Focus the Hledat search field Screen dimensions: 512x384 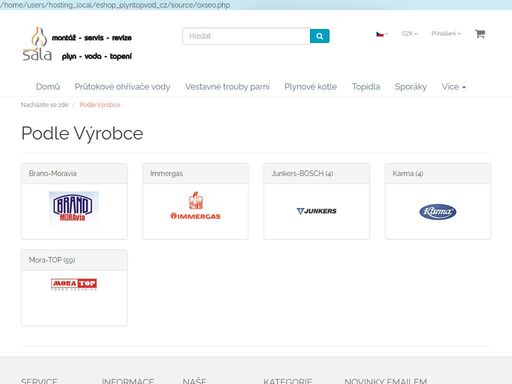tap(246, 36)
